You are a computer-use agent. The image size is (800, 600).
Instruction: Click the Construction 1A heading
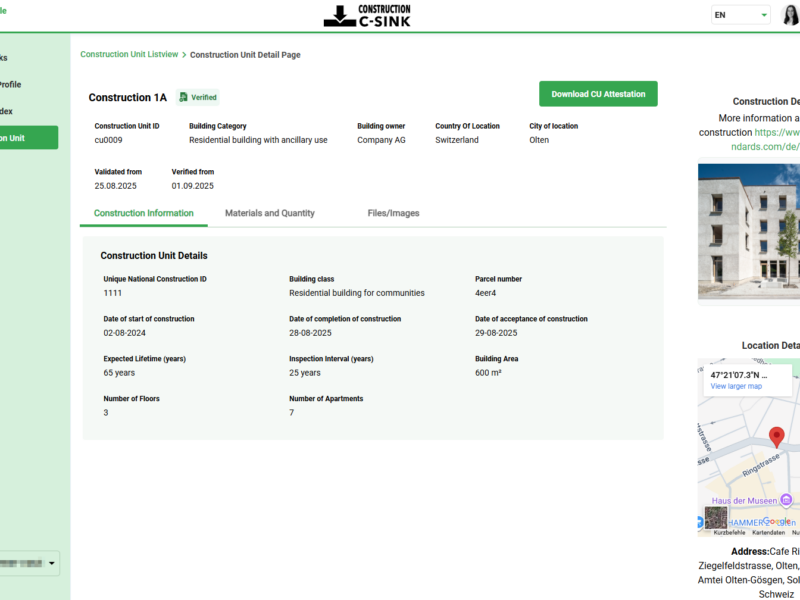[x=128, y=97]
